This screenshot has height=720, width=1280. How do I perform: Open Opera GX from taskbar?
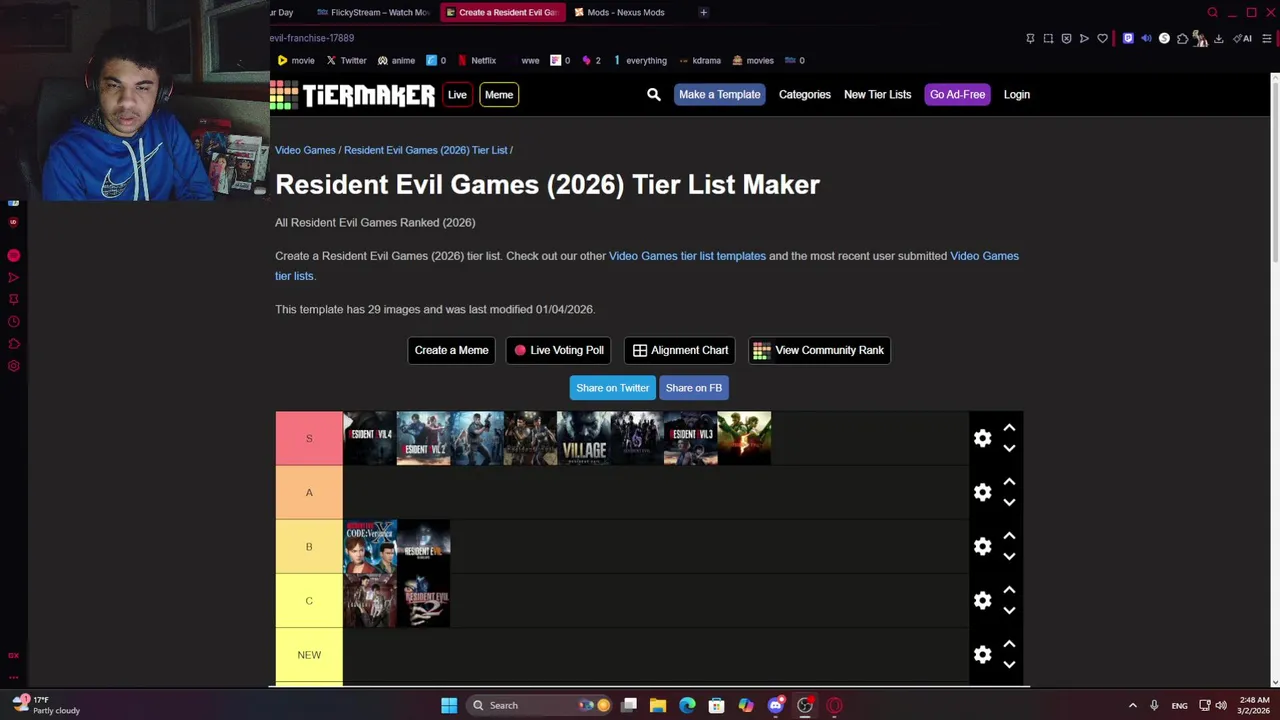834,705
